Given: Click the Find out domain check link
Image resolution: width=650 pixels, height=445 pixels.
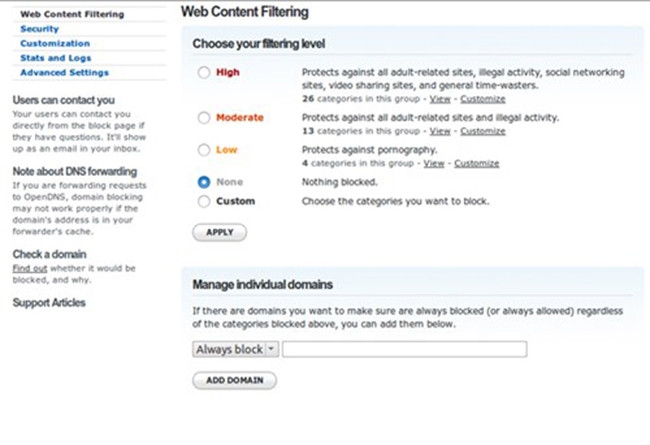Looking at the screenshot, I should pos(29,269).
